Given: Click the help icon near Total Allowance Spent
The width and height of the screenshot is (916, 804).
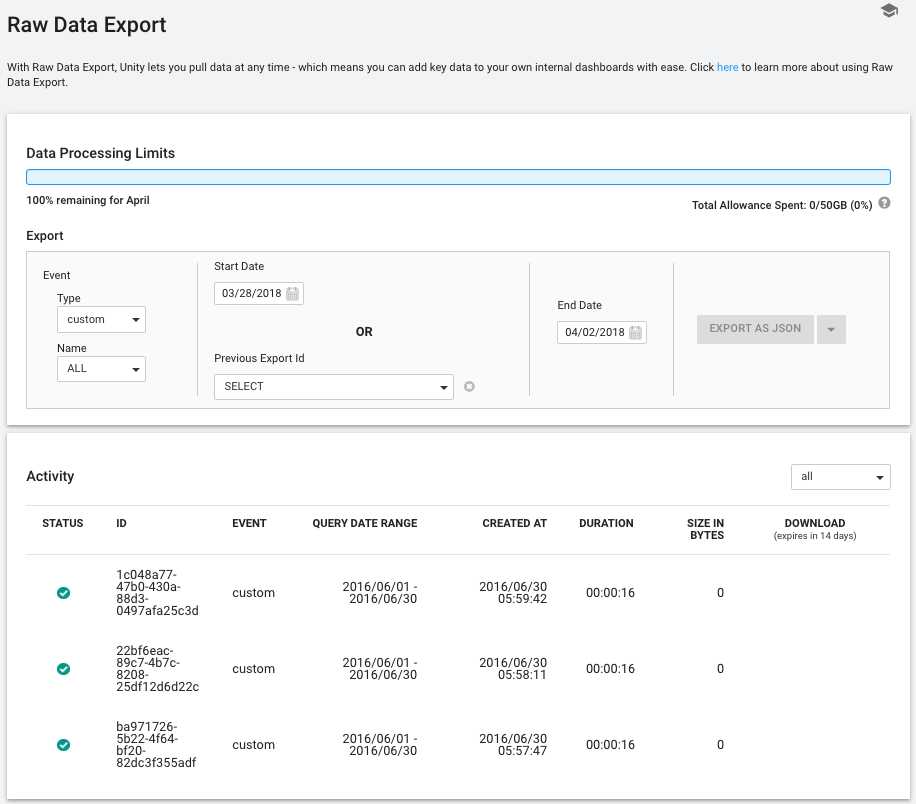Looking at the screenshot, I should click(x=883, y=203).
